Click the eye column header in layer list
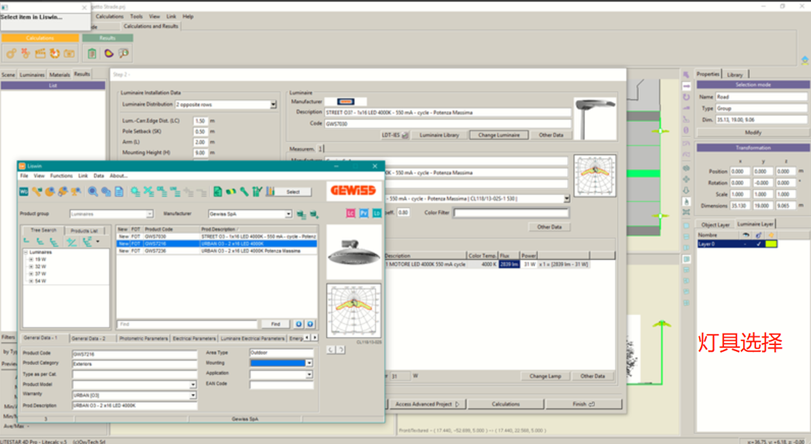This screenshot has width=811, height=444. coord(745,235)
